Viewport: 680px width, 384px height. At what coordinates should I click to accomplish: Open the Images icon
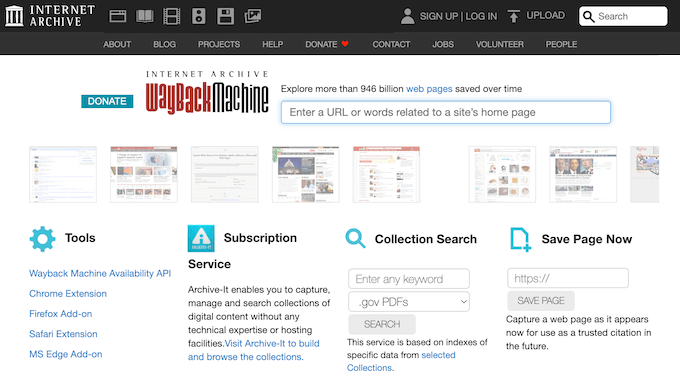tap(252, 16)
